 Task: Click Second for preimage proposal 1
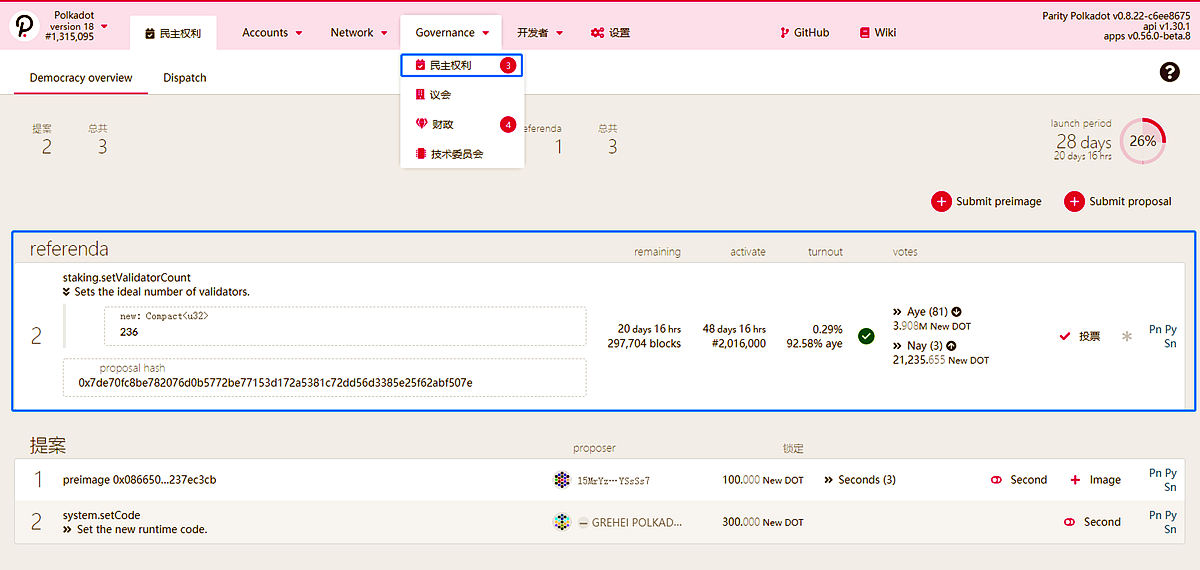coord(1018,480)
